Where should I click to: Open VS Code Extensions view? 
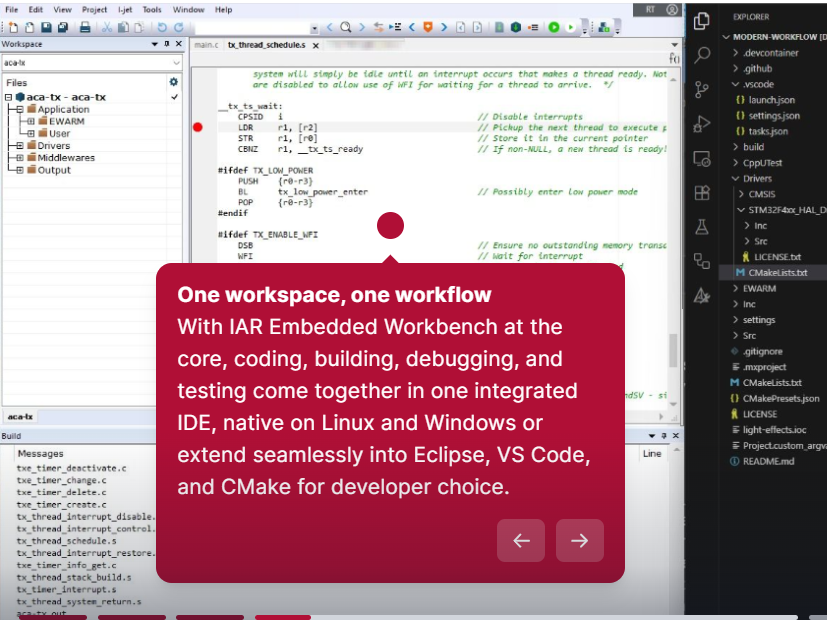pyautogui.click(x=702, y=193)
